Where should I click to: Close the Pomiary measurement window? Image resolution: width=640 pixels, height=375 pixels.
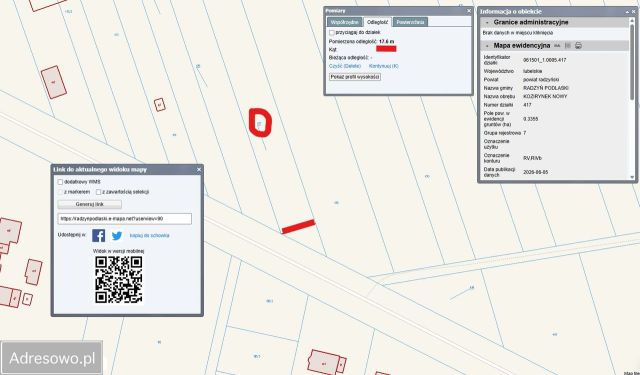point(469,11)
